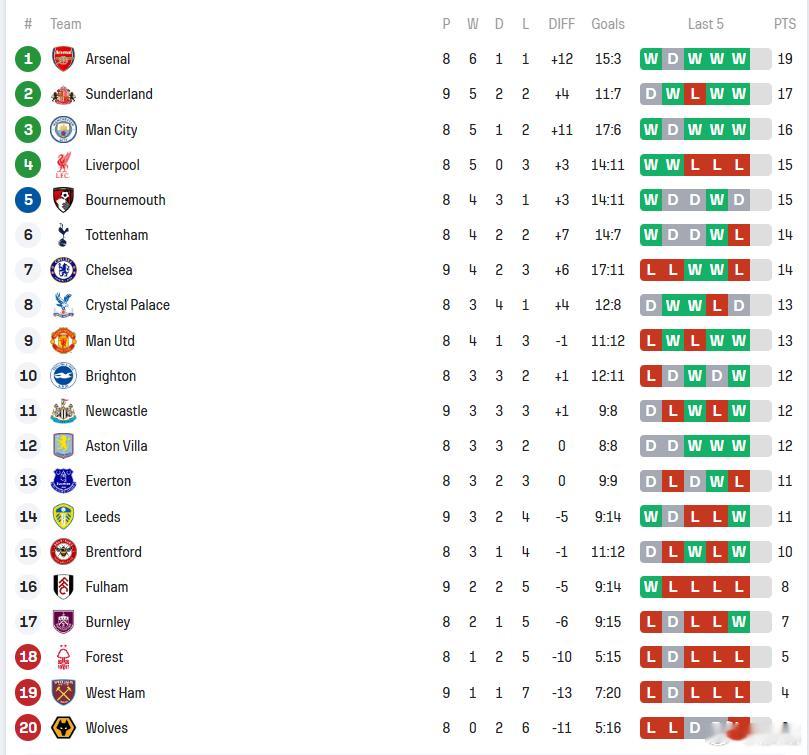Click the Tottenham cockerel crest icon
This screenshot has height=755, width=809.
(x=63, y=235)
